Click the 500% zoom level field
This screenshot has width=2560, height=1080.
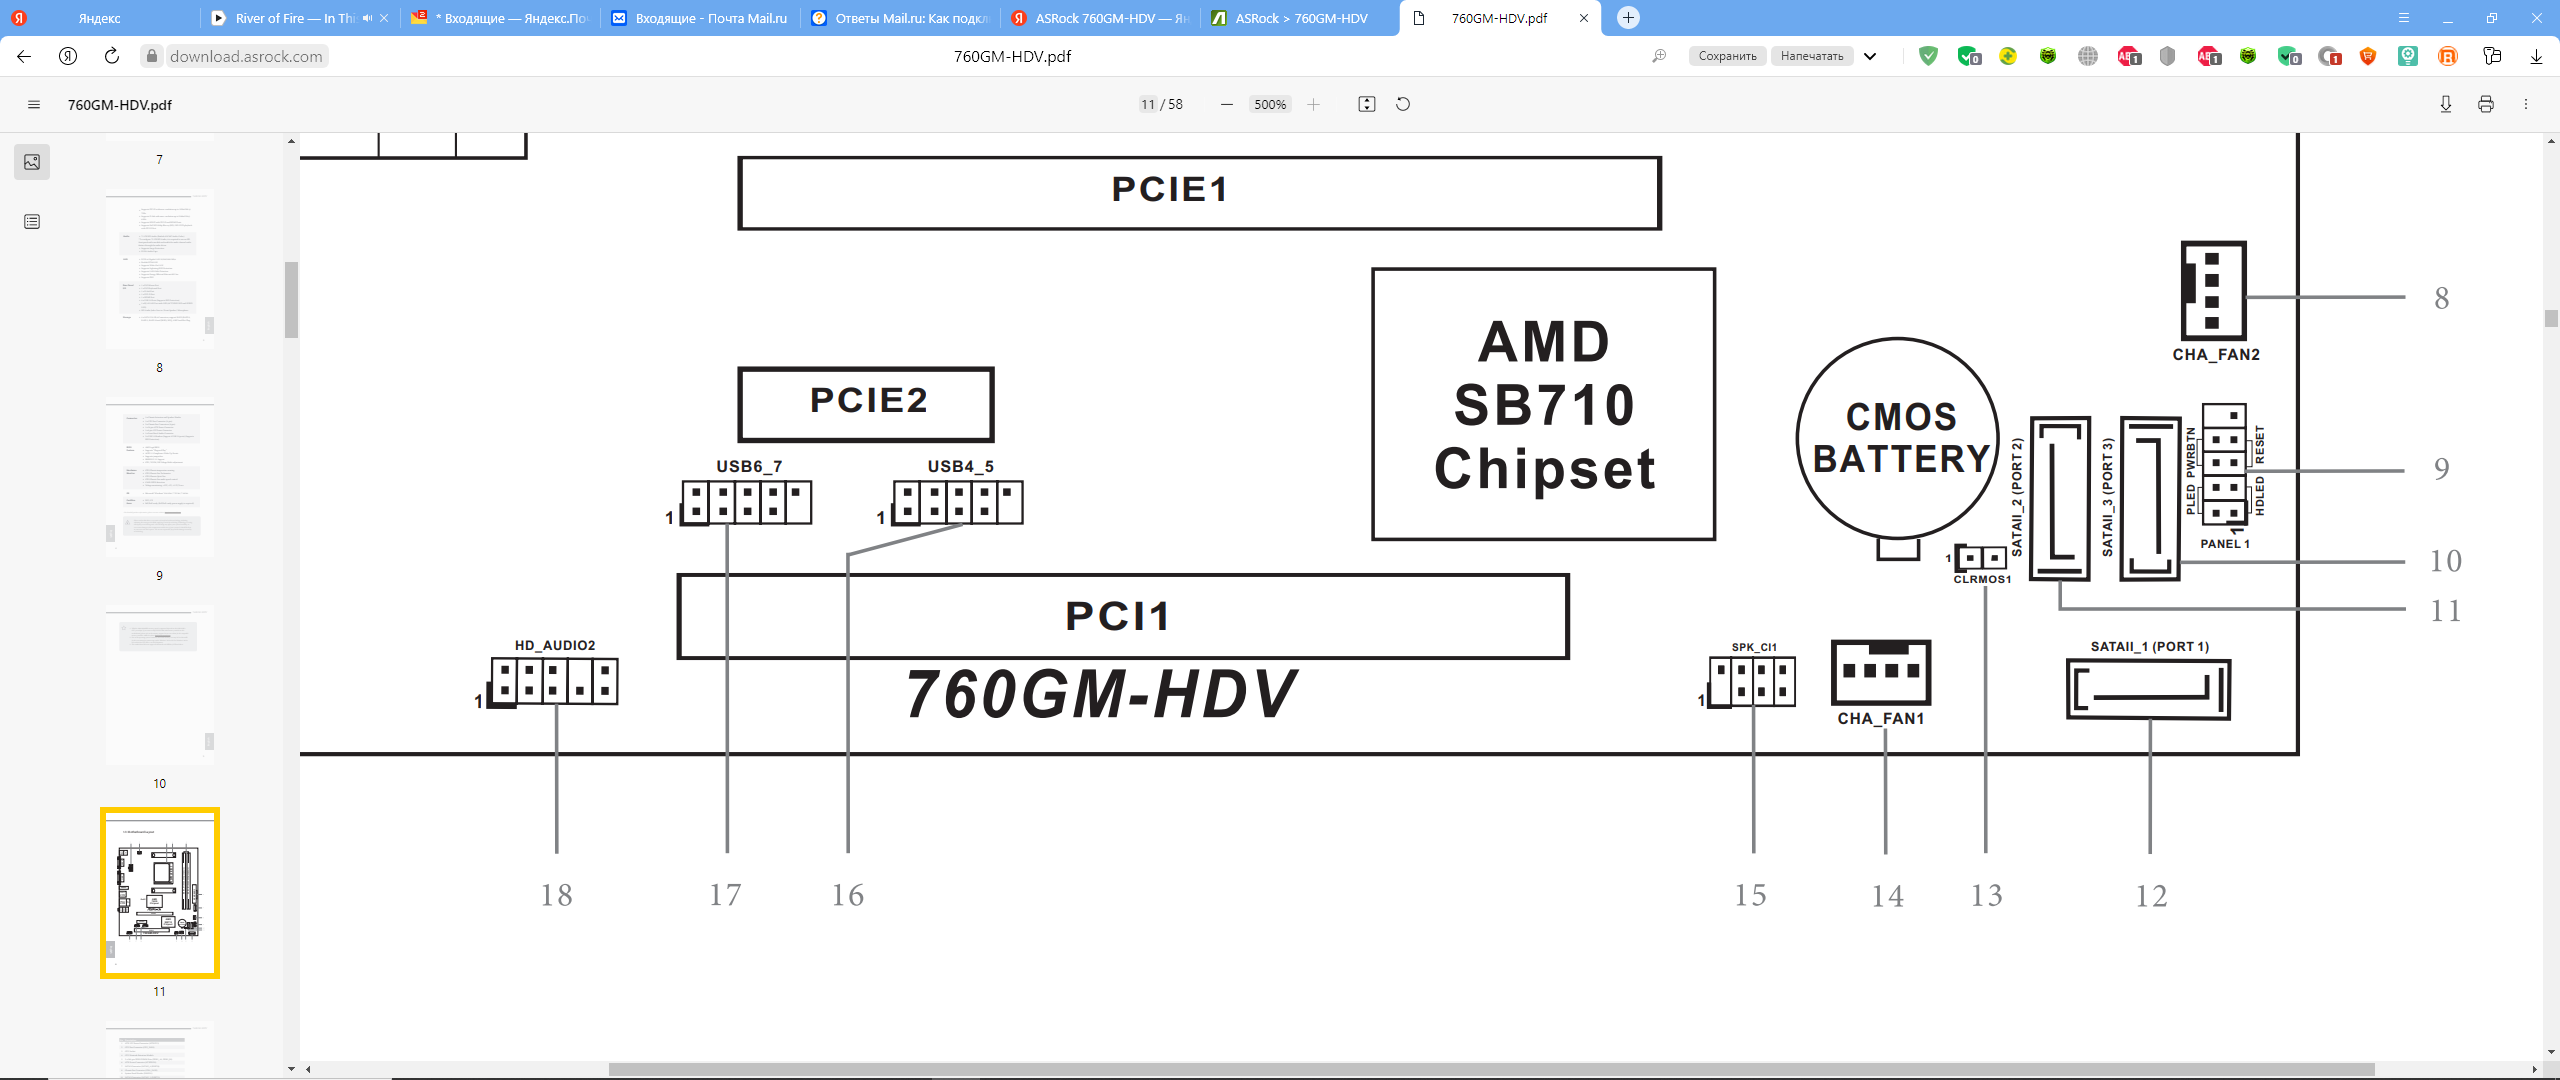click(1270, 104)
